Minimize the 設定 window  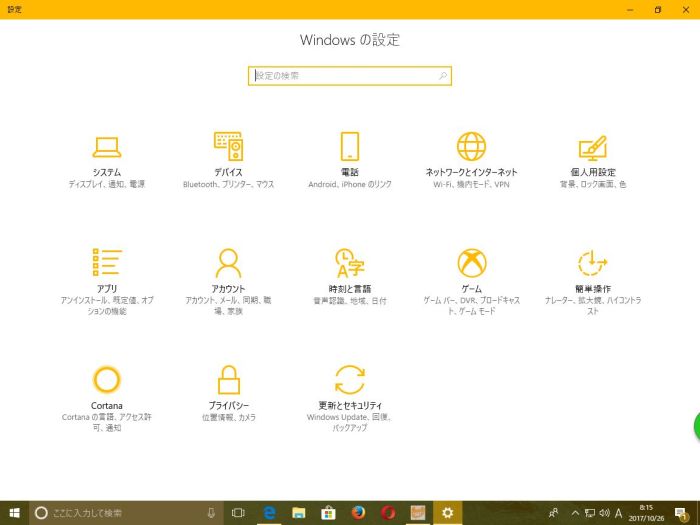(x=630, y=9)
